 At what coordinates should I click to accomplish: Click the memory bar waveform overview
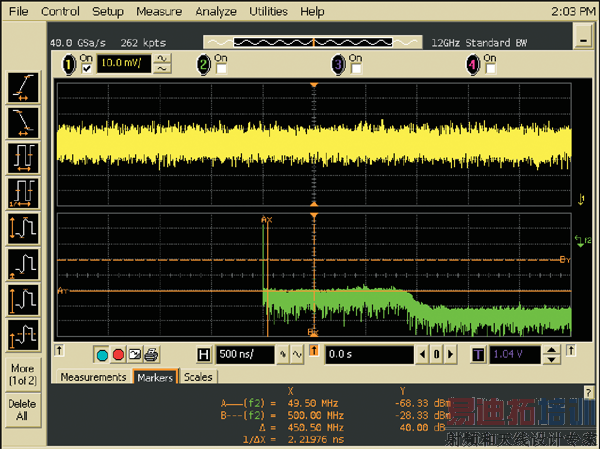pyautogui.click(x=313, y=42)
